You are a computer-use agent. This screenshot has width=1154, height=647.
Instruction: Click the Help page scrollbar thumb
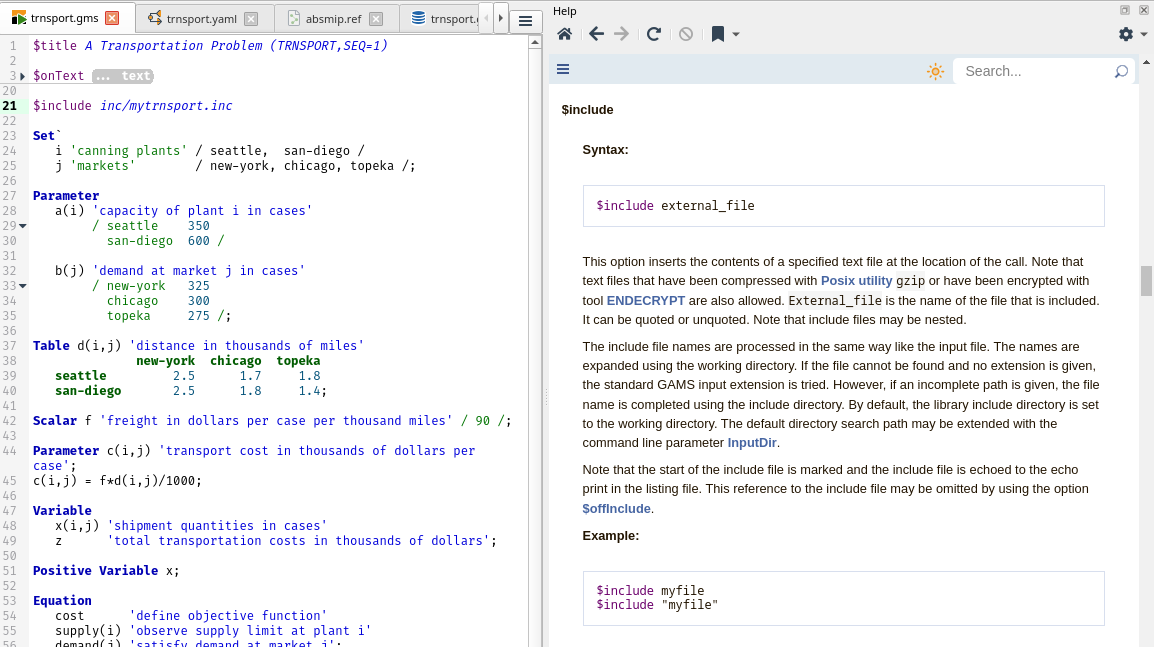coord(1146,280)
